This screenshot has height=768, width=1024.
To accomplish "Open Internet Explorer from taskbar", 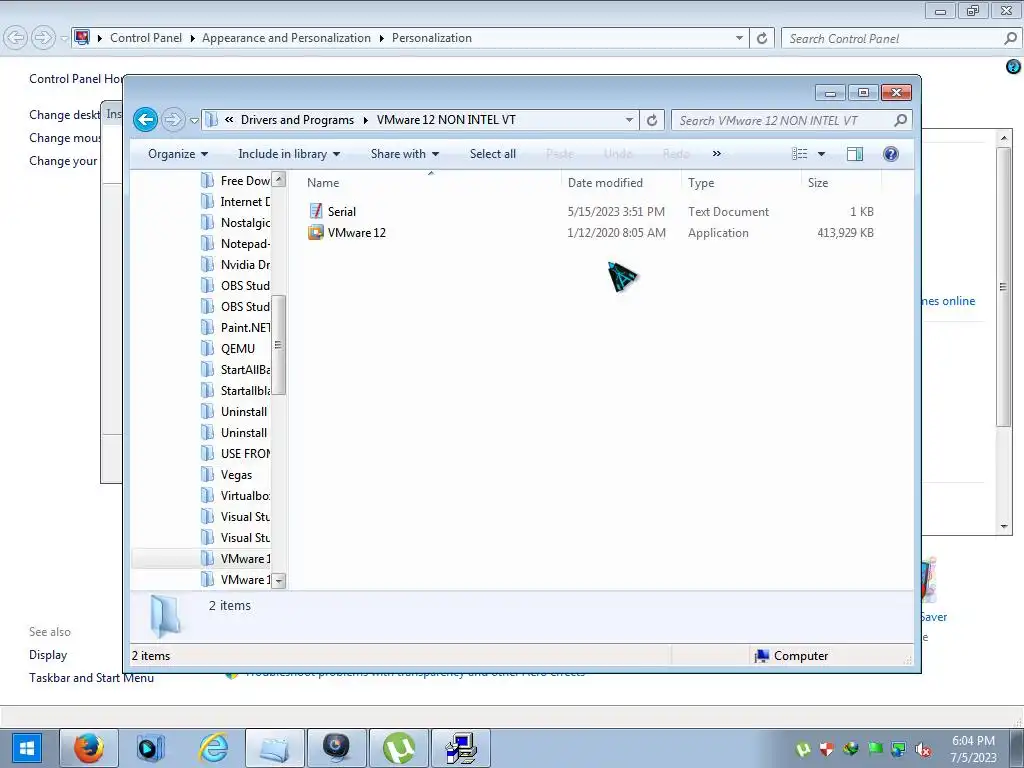I will point(213,748).
